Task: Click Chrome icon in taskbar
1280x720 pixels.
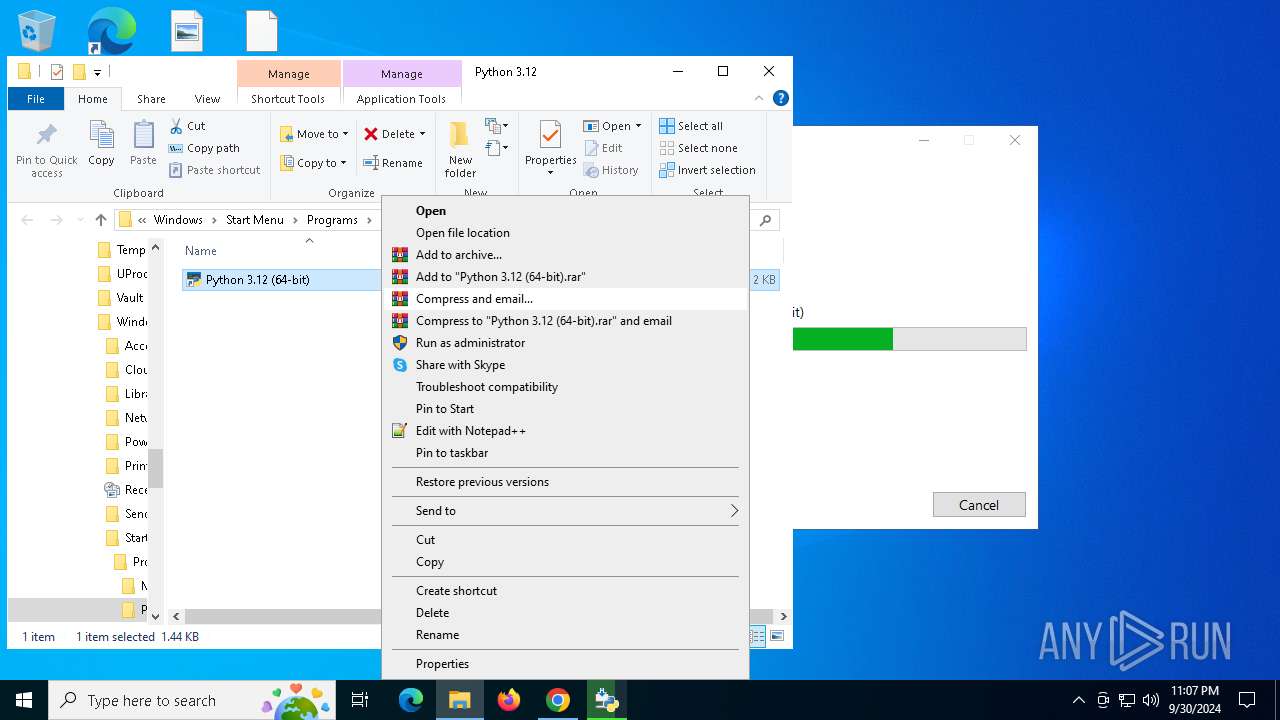Action: pos(558,700)
